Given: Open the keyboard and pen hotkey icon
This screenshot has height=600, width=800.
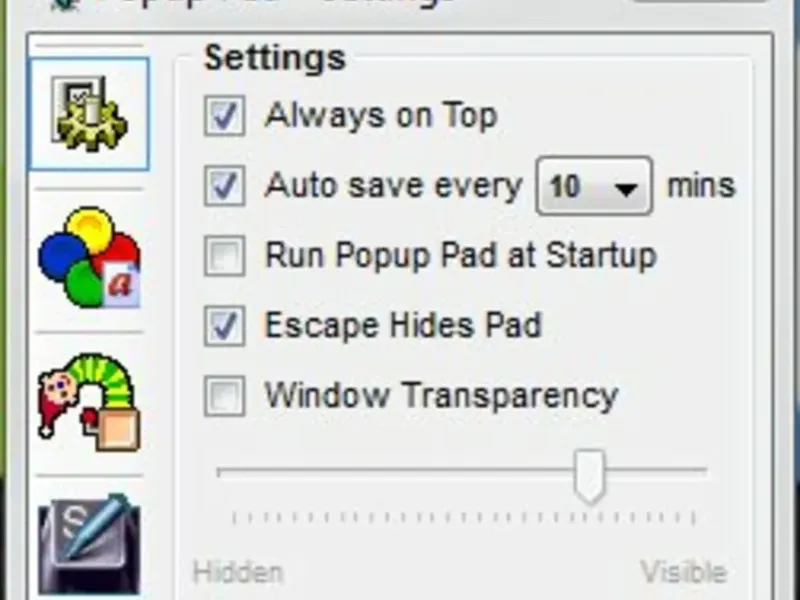Looking at the screenshot, I should (89, 544).
